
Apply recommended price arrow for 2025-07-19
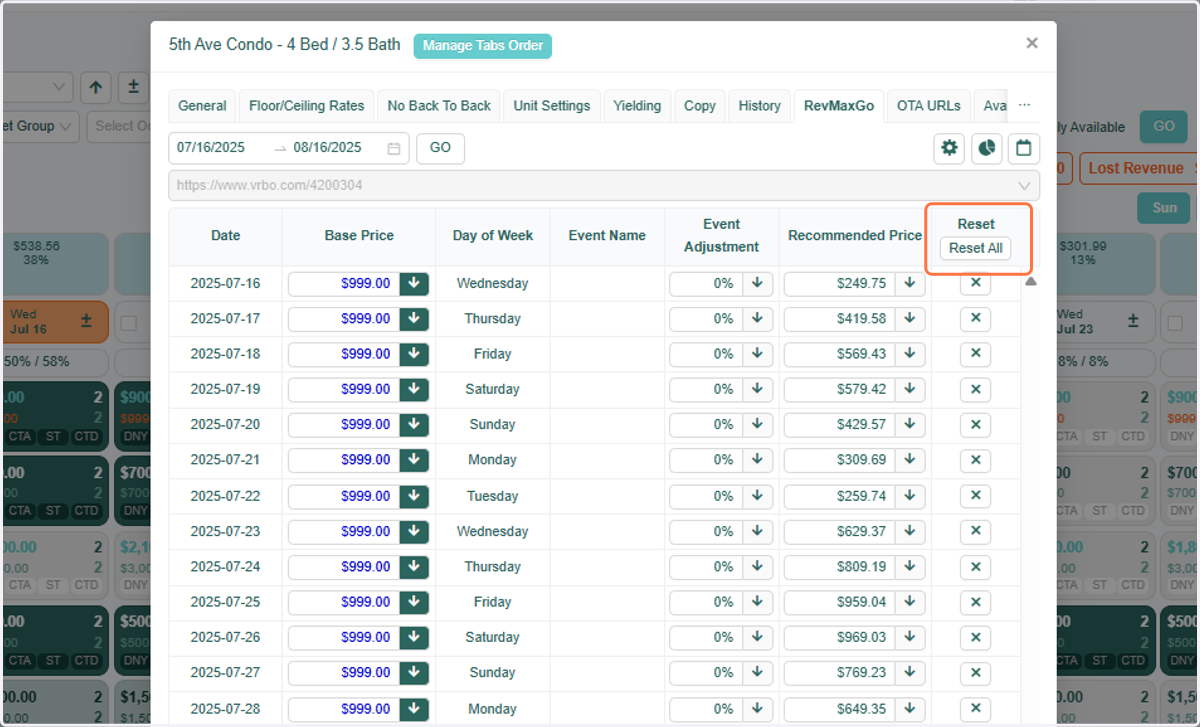910,389
